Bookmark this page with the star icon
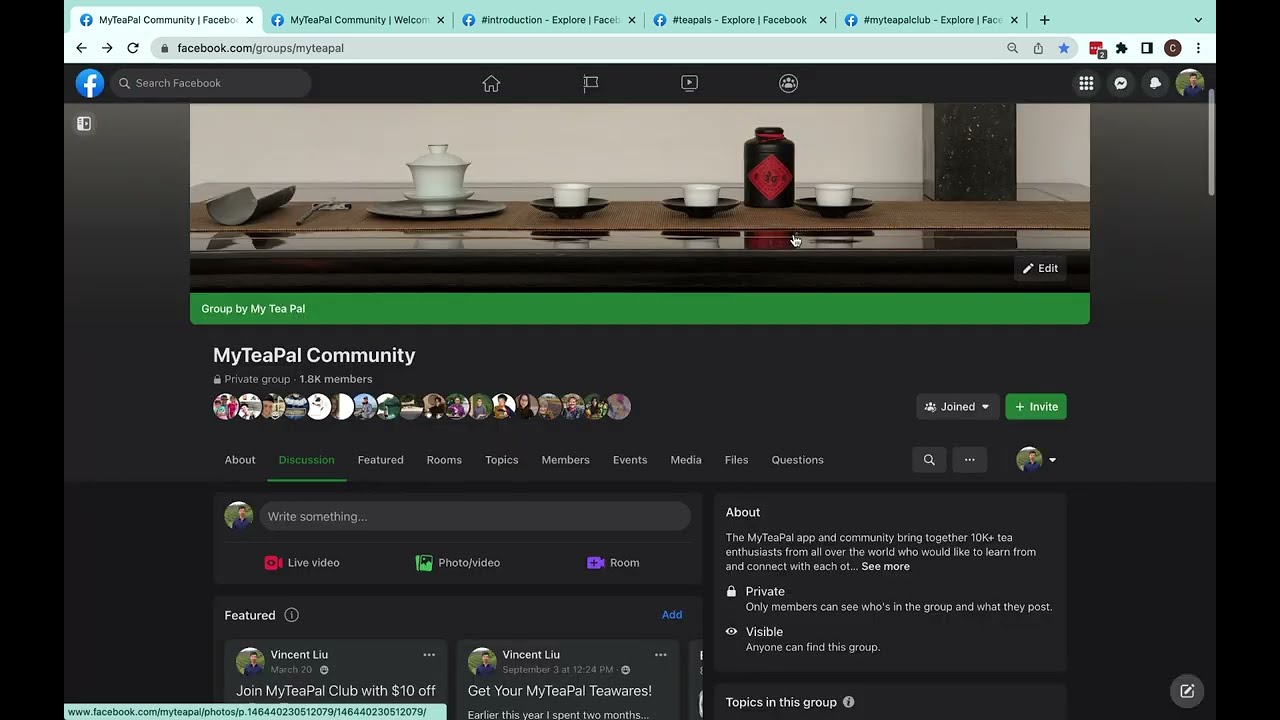 pyautogui.click(x=1064, y=48)
